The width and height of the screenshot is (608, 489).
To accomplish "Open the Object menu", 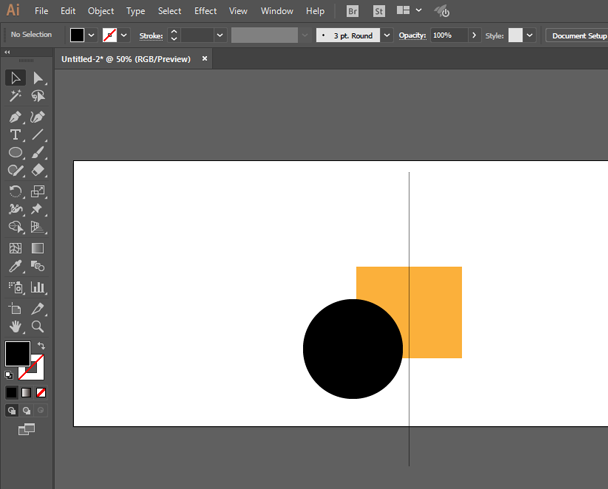I will [101, 11].
